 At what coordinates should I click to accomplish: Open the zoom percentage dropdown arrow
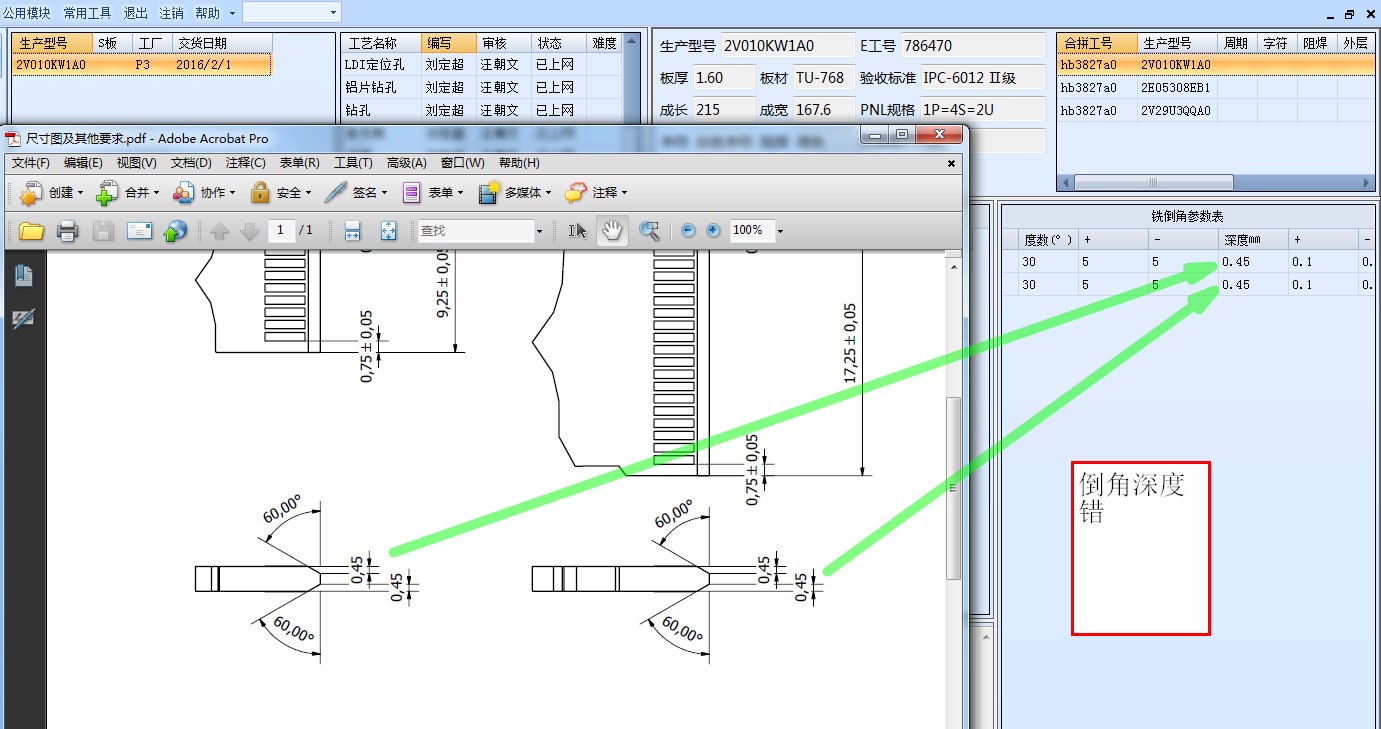tap(780, 231)
